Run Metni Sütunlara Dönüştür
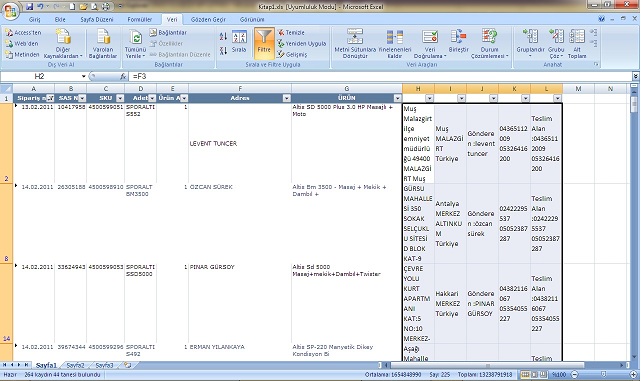The width and height of the screenshot is (641, 381). coord(355,44)
